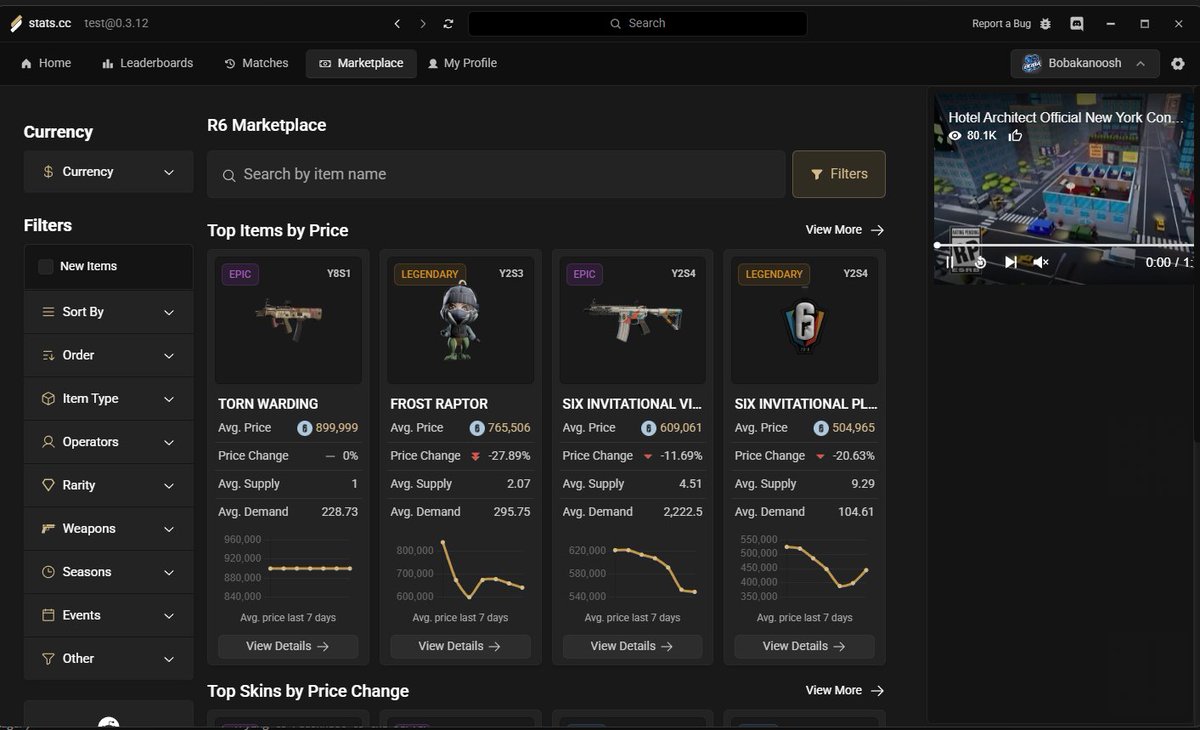Expand Rarity filter chevron
This screenshot has width=1200, height=730.
point(169,486)
